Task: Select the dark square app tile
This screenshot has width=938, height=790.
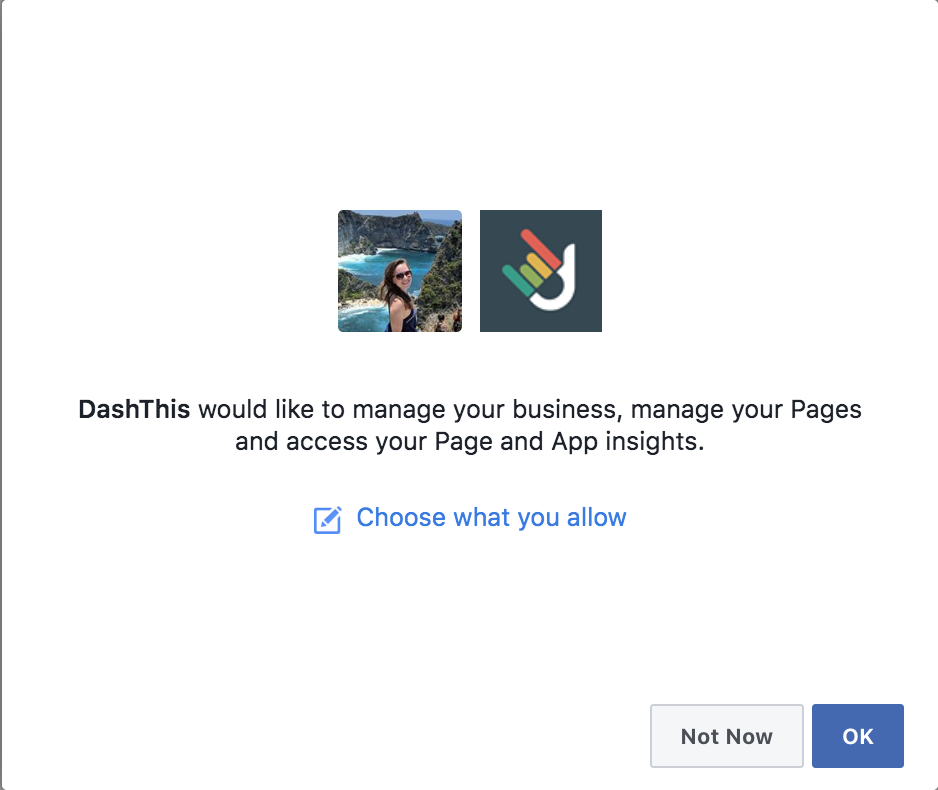Action: [541, 271]
